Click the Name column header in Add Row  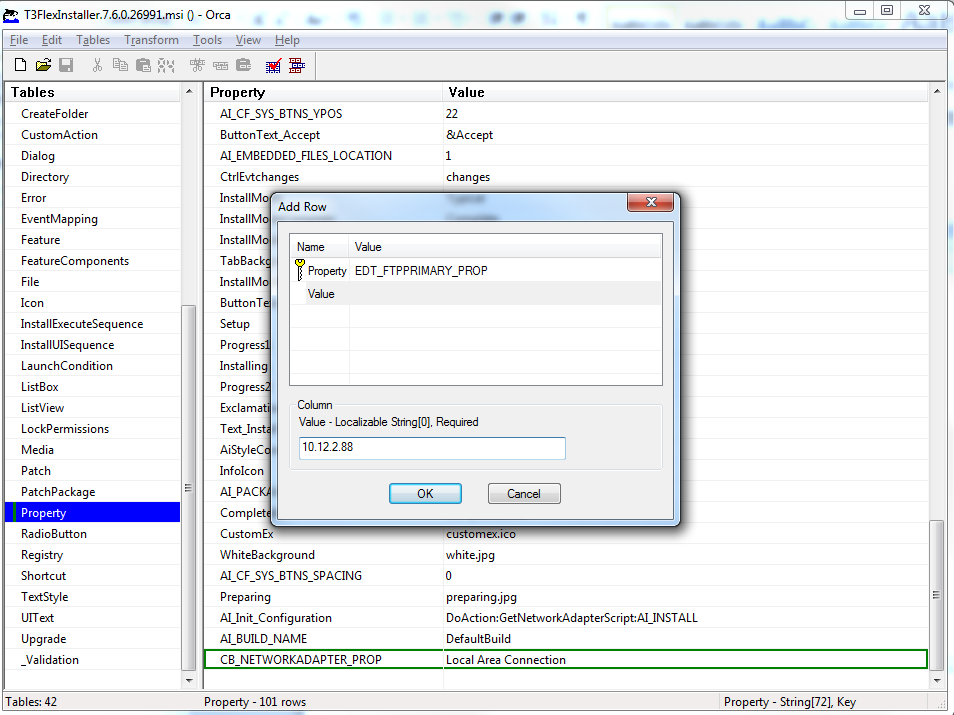click(319, 246)
